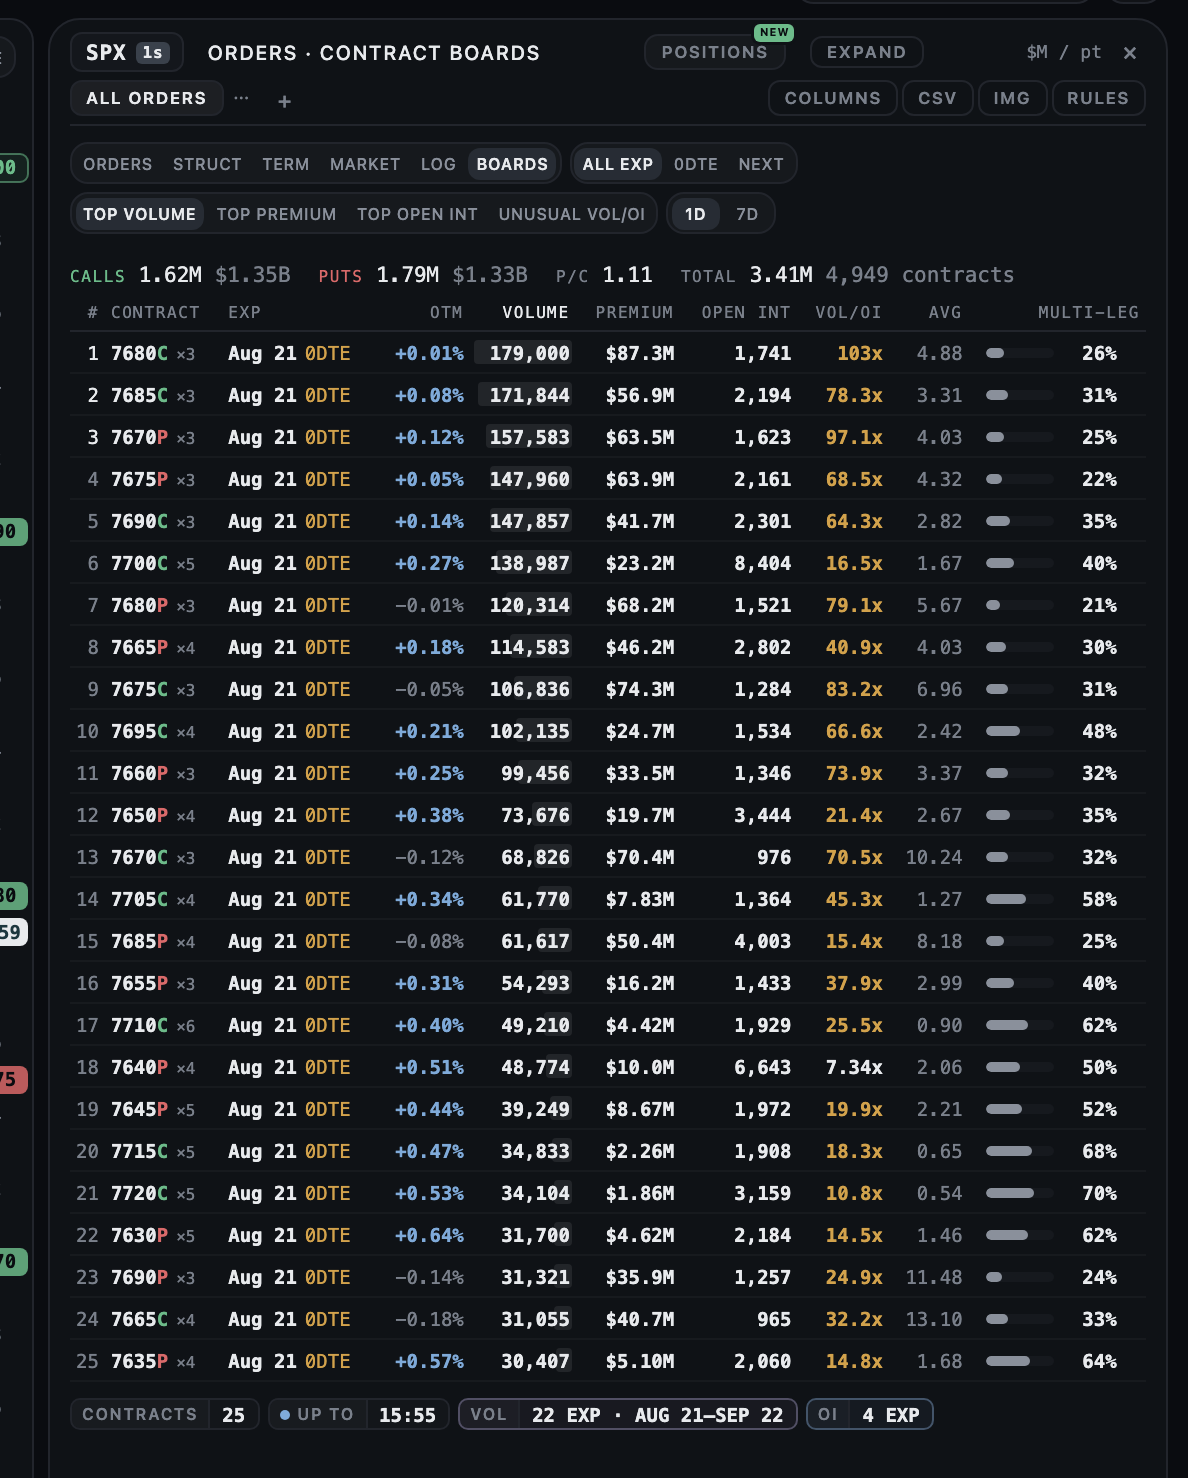Export table as CSV

[938, 98]
